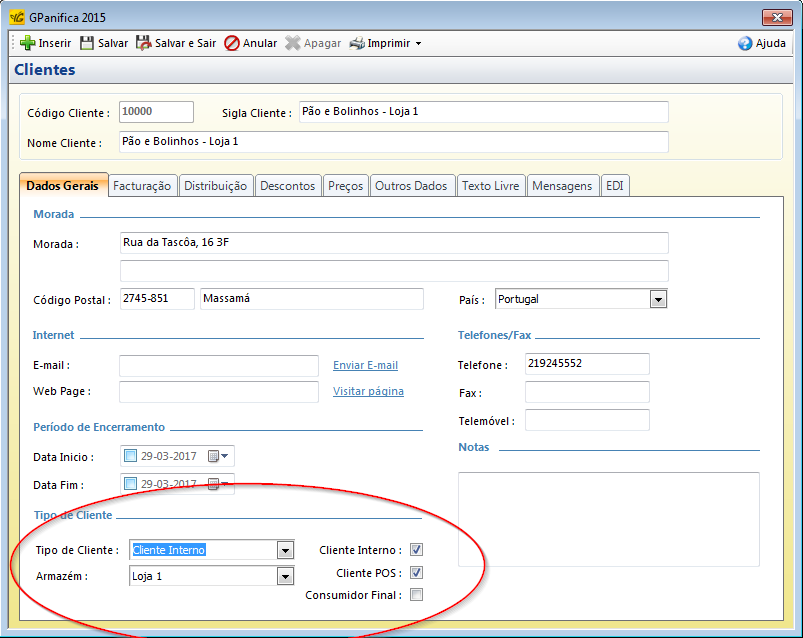Switch to the Facturação tab
Image resolution: width=803 pixels, height=638 pixels.
(143, 186)
